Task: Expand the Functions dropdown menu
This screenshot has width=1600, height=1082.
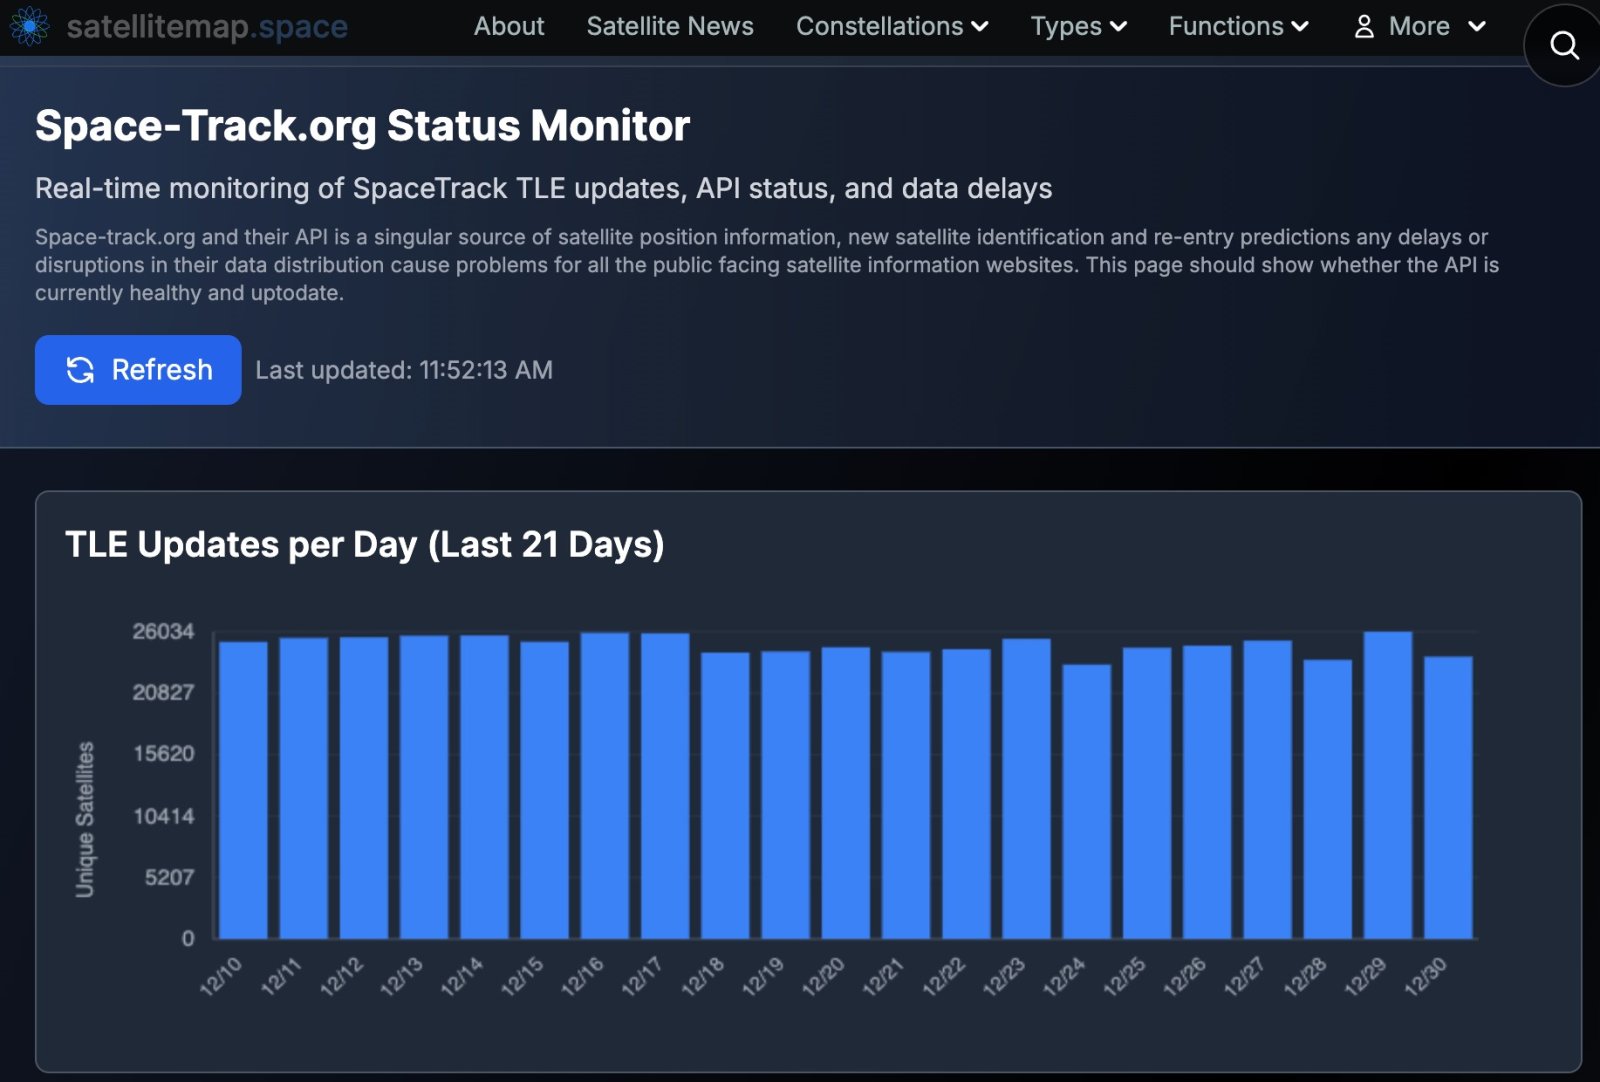Action: point(1238,27)
